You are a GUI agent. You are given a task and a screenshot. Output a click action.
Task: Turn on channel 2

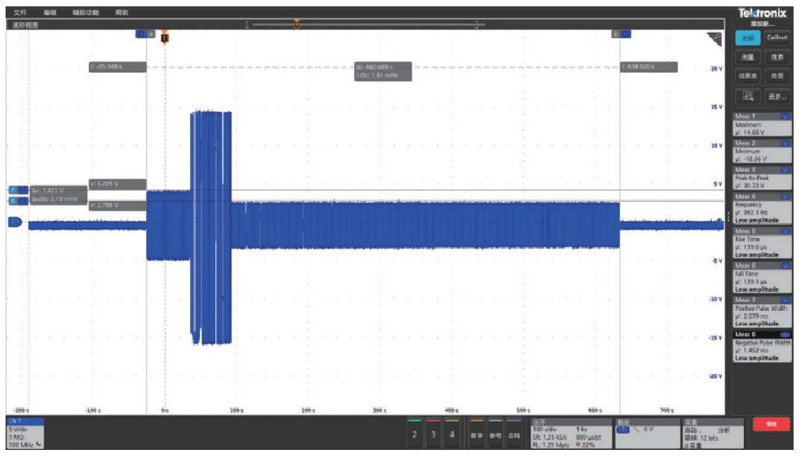tap(415, 434)
